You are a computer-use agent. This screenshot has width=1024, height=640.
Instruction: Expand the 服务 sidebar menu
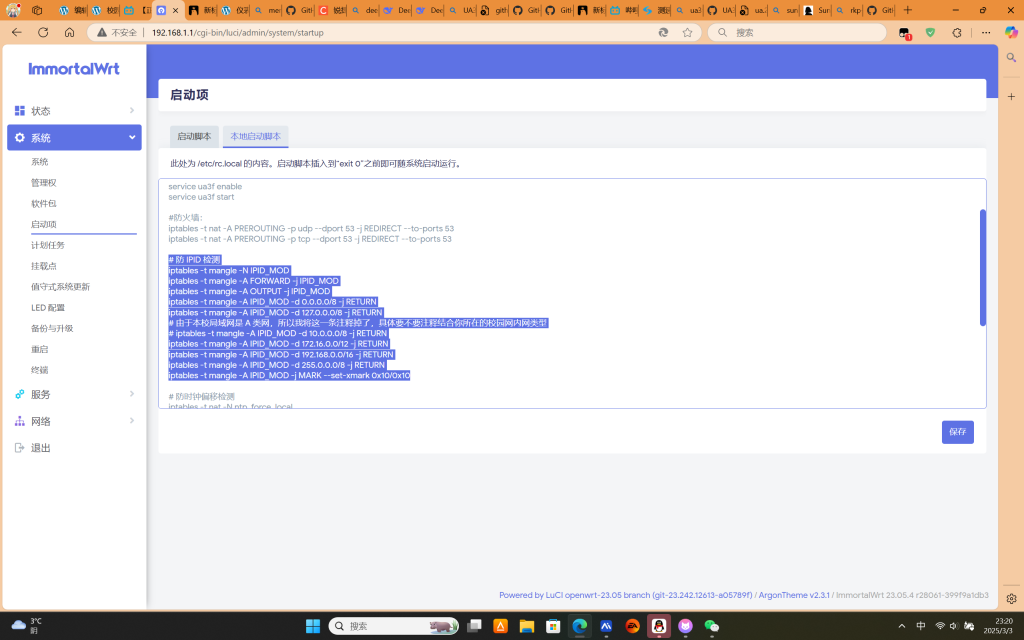[x=74, y=395]
